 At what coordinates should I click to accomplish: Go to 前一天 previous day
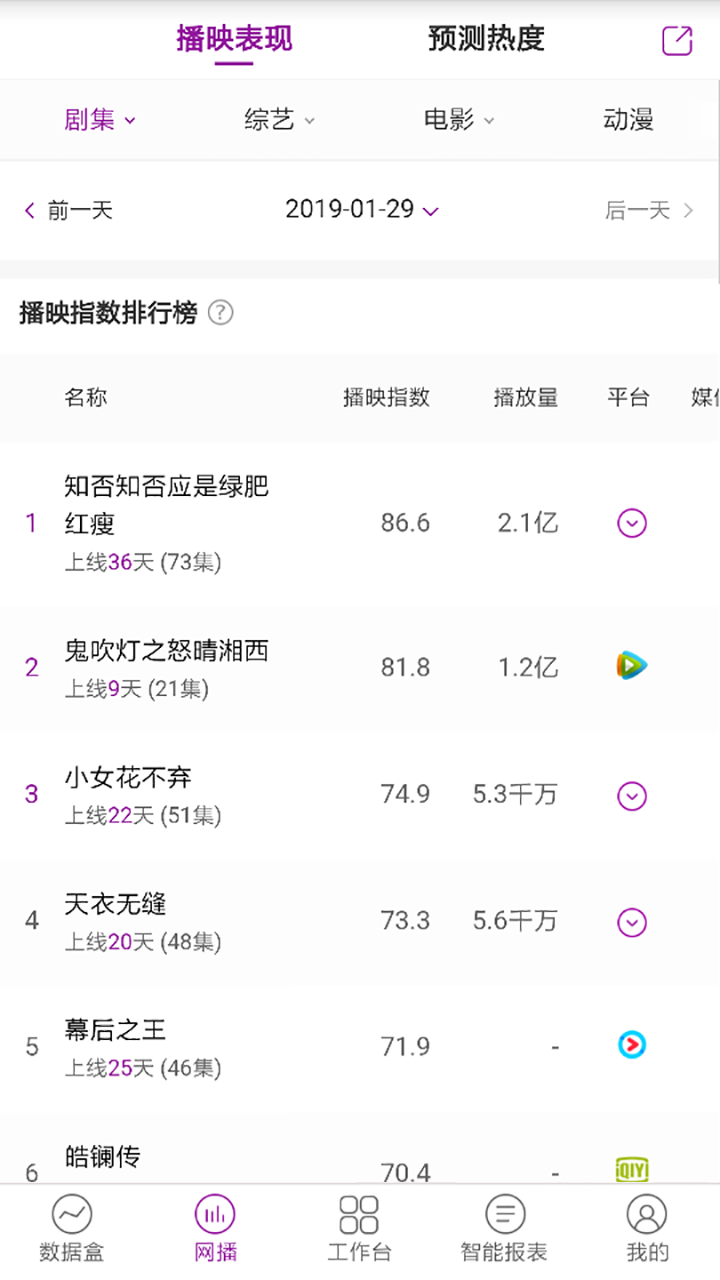[68, 210]
